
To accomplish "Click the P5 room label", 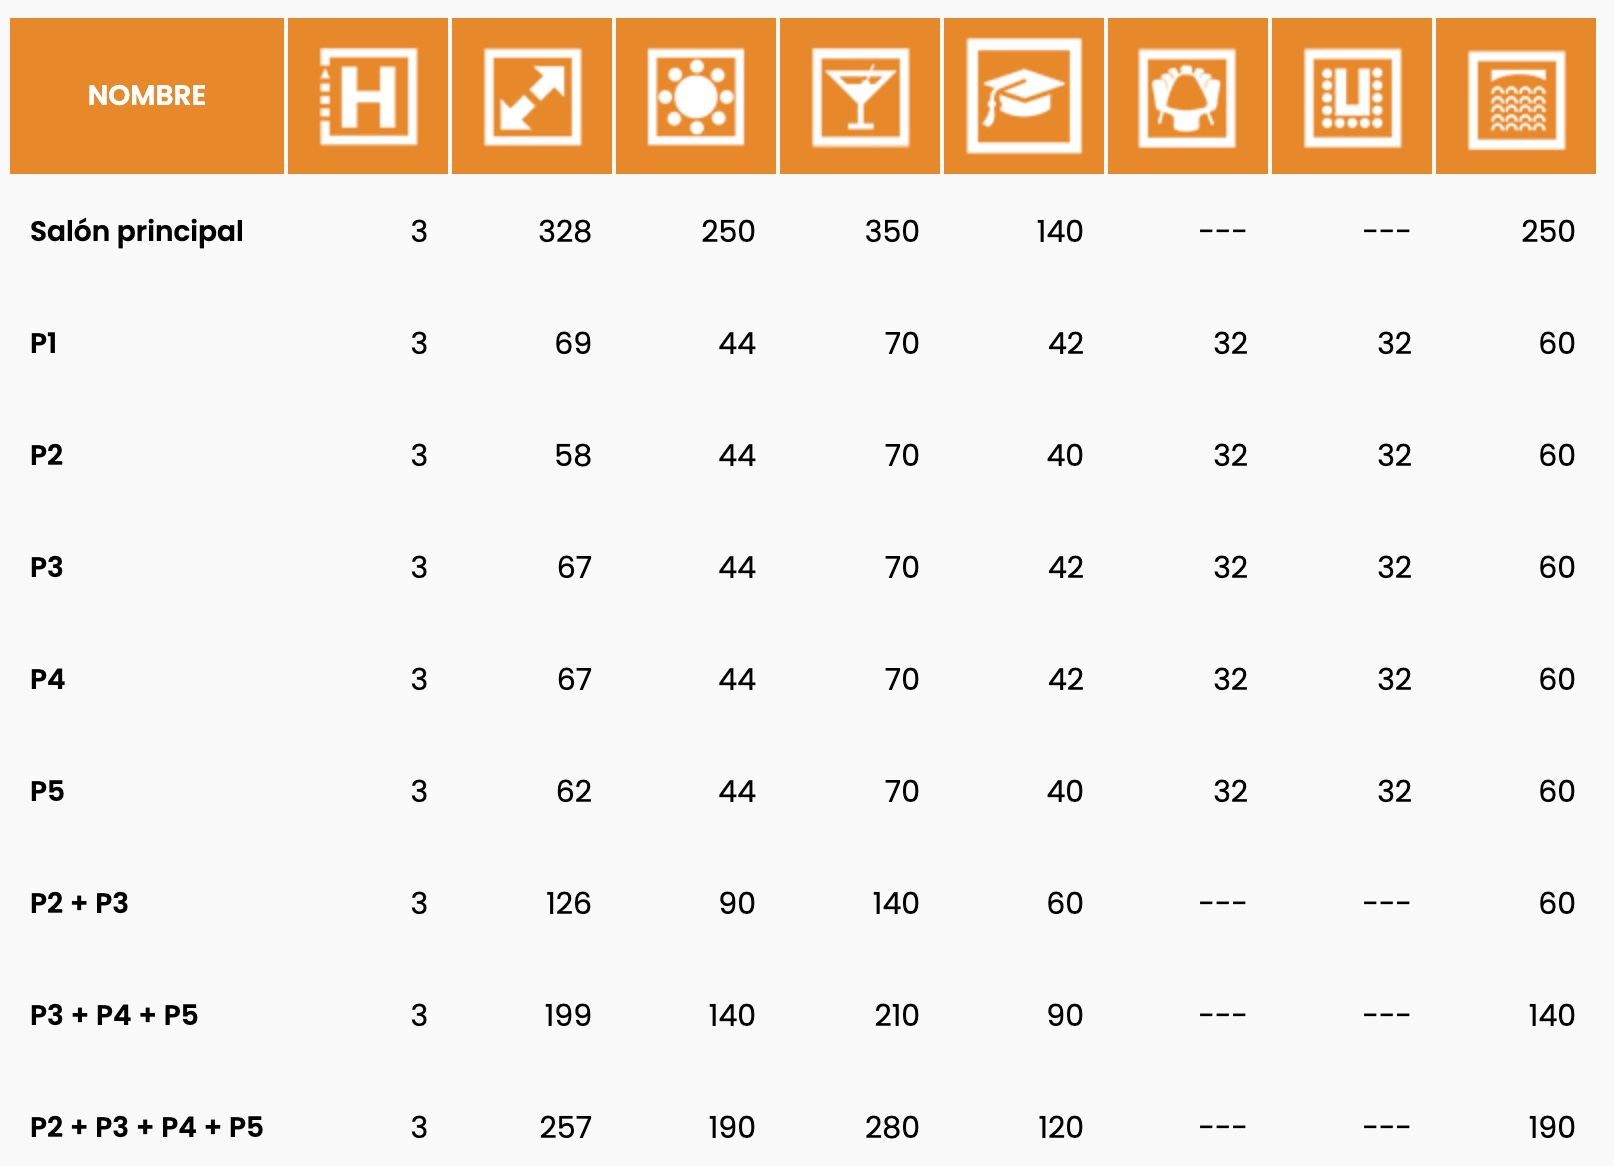I will tap(48, 792).
